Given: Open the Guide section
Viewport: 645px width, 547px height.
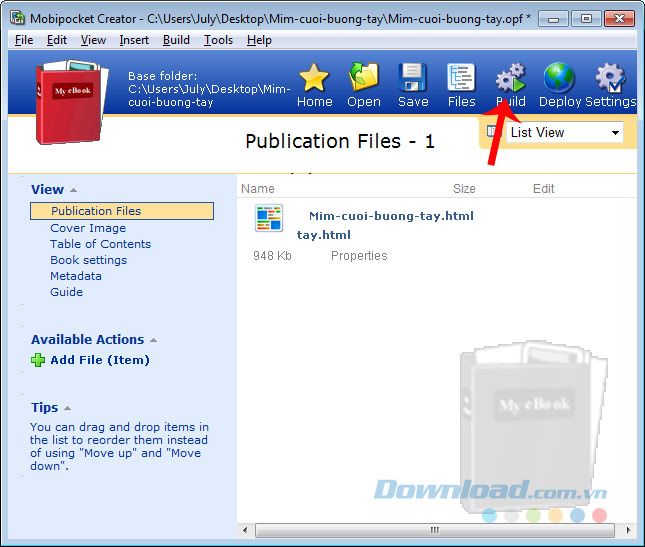Looking at the screenshot, I should pos(66,292).
